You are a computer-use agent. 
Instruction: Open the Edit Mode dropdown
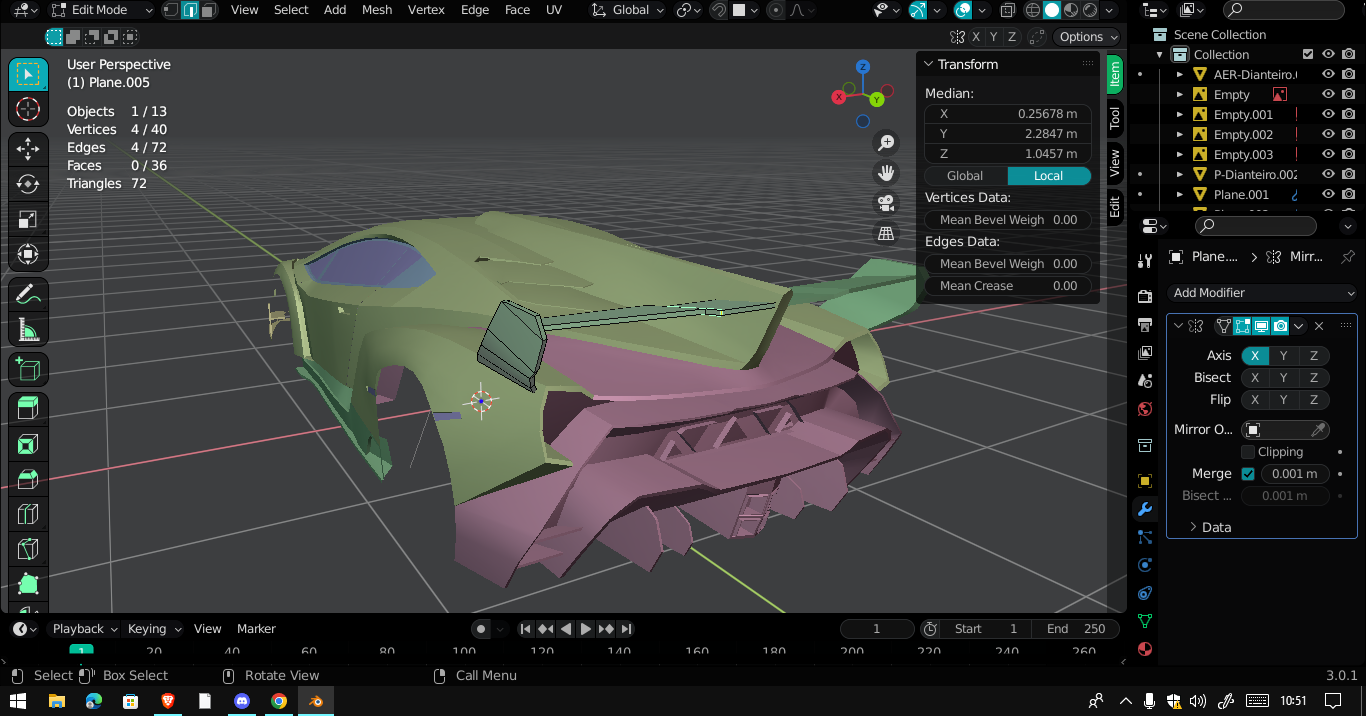tap(102, 10)
